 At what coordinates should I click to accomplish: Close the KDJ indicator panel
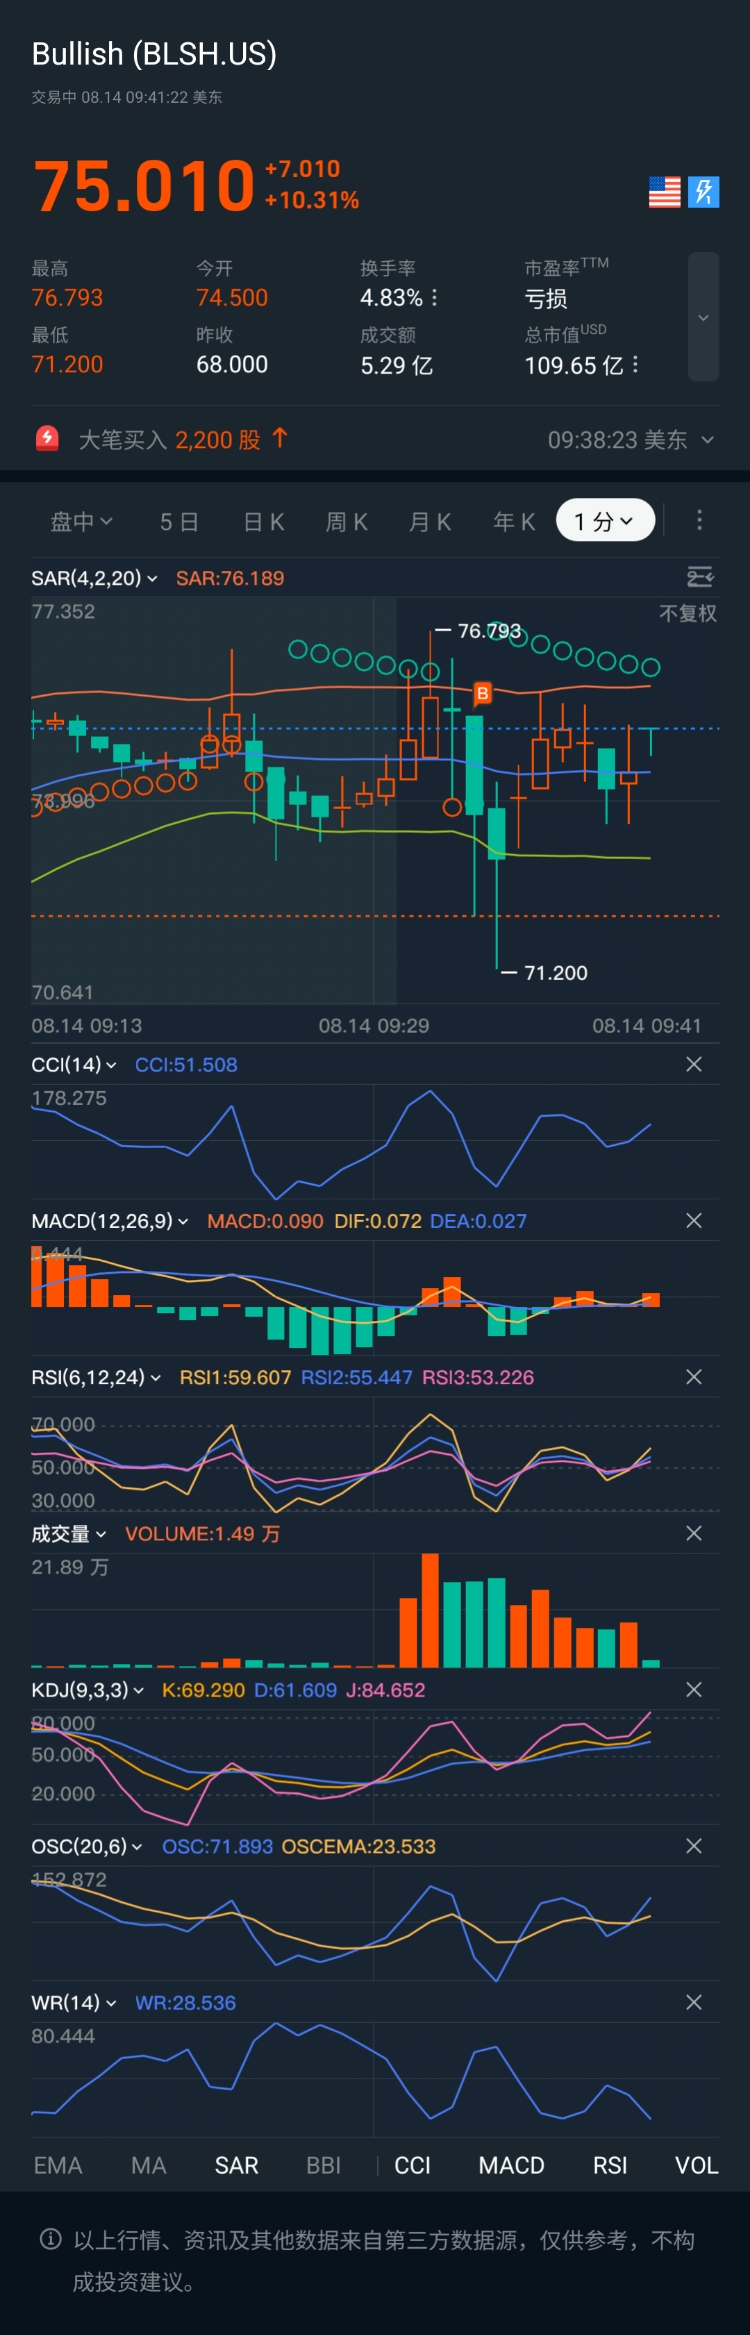(x=694, y=1689)
